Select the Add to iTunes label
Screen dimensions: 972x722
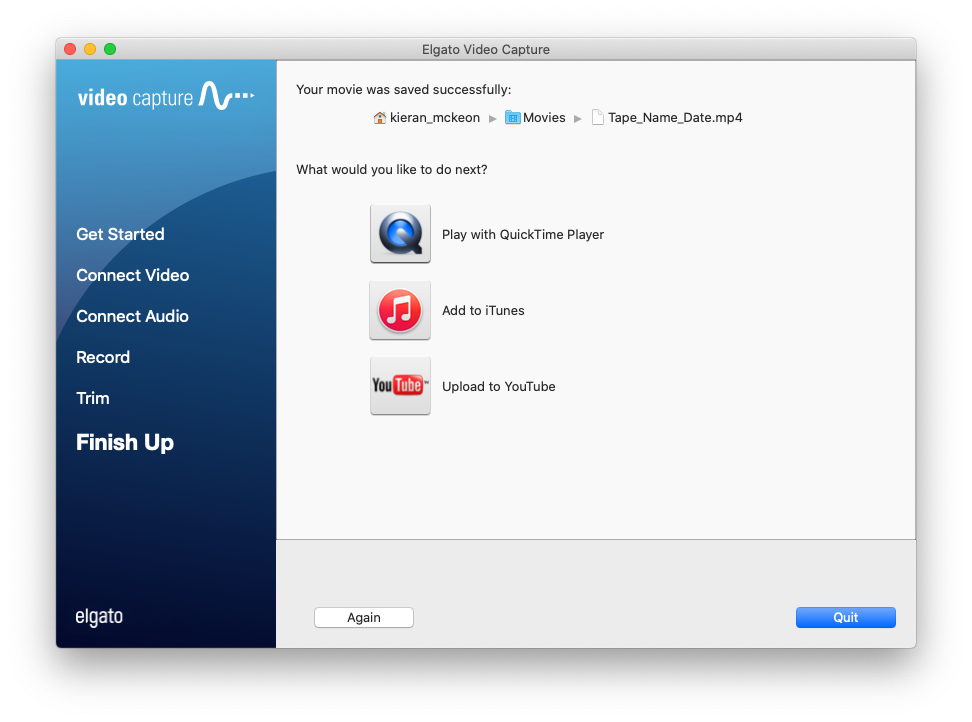(x=483, y=310)
